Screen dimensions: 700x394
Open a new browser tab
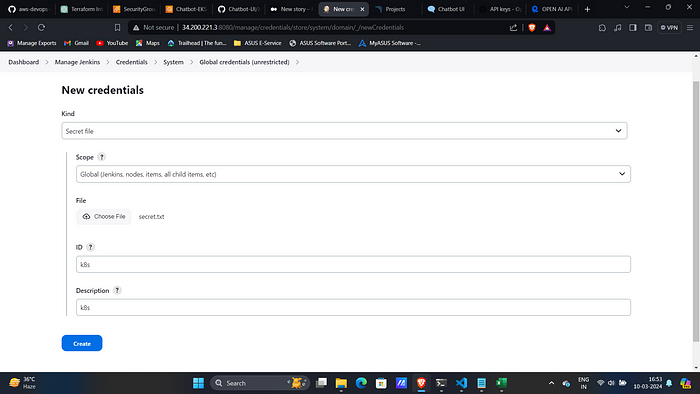click(x=588, y=9)
